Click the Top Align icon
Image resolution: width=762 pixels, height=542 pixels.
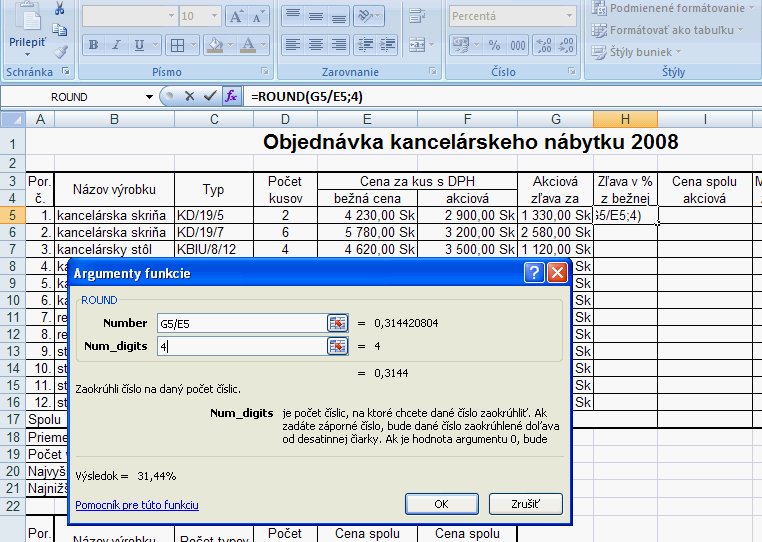tap(293, 16)
